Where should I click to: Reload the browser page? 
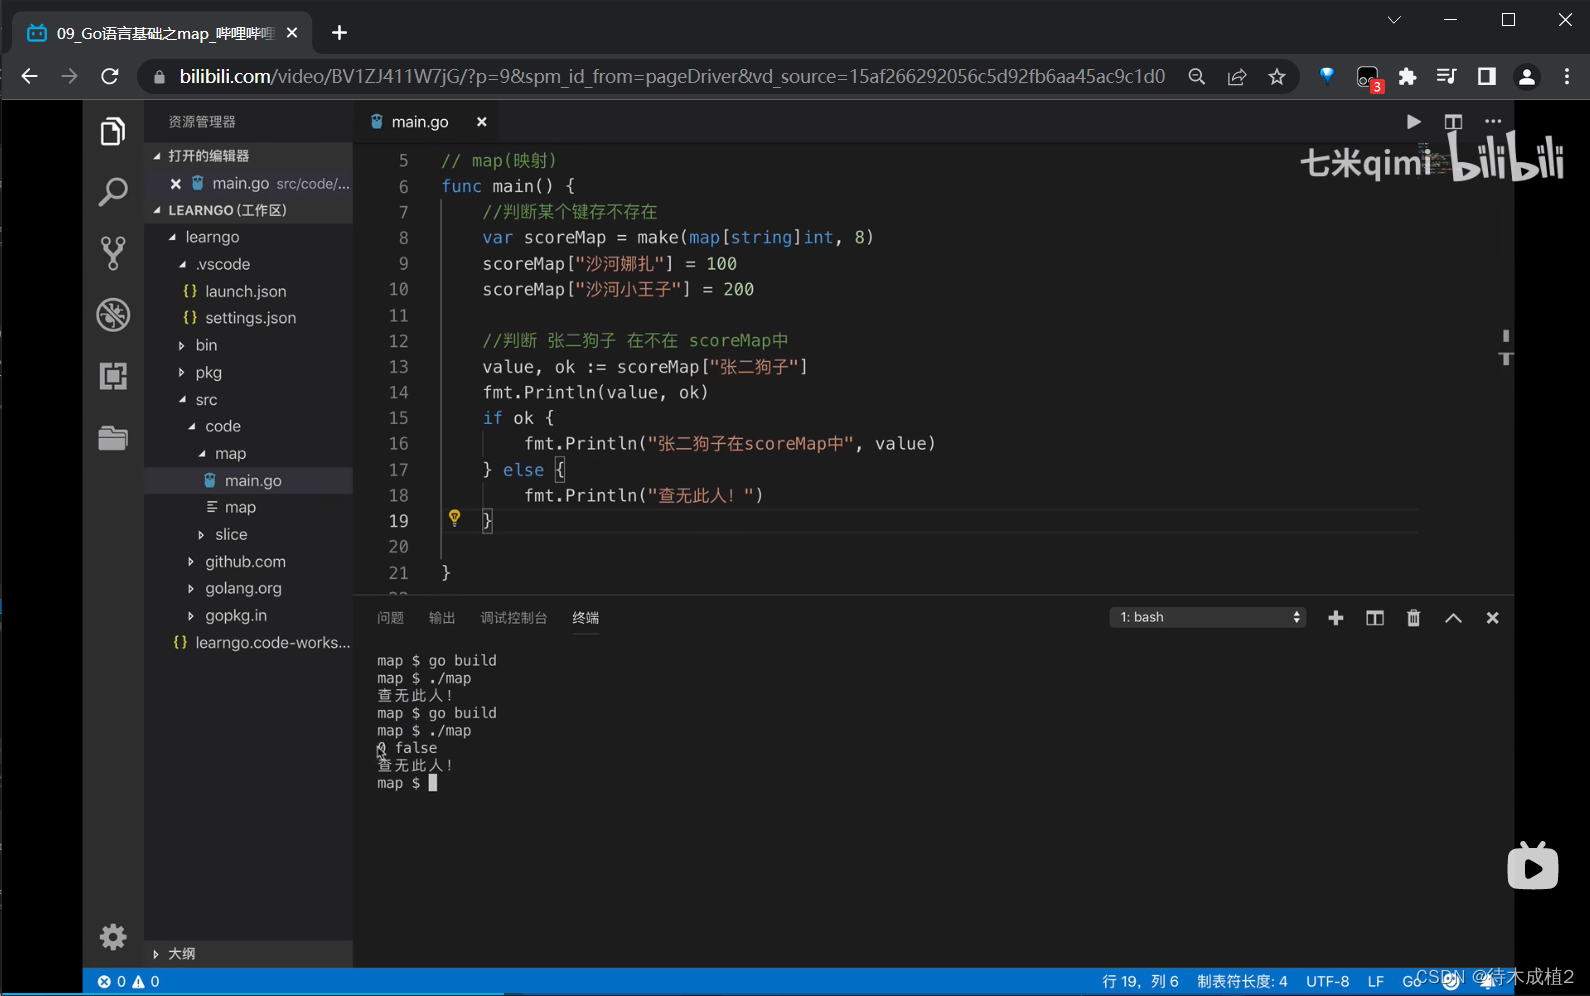110,77
